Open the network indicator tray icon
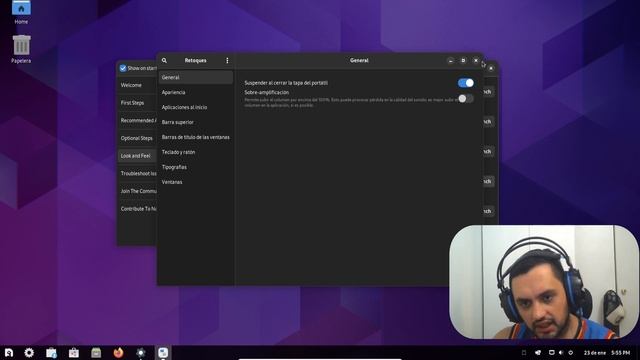The height and width of the screenshot is (360, 640). [x=571, y=353]
